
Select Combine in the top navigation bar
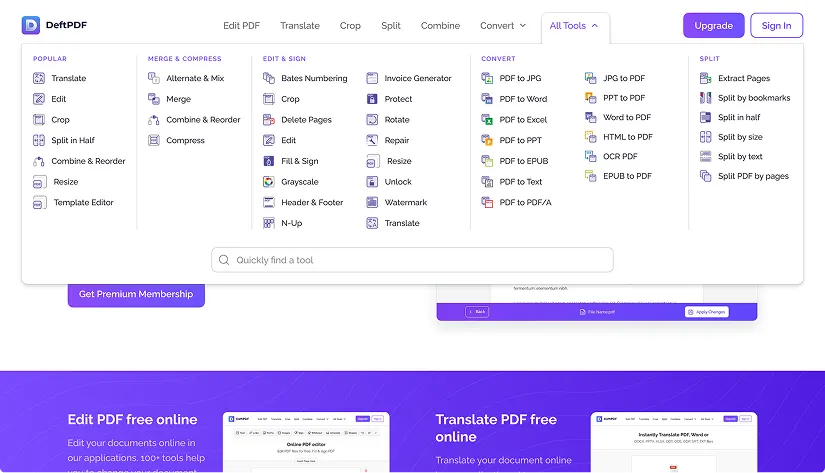tap(440, 25)
